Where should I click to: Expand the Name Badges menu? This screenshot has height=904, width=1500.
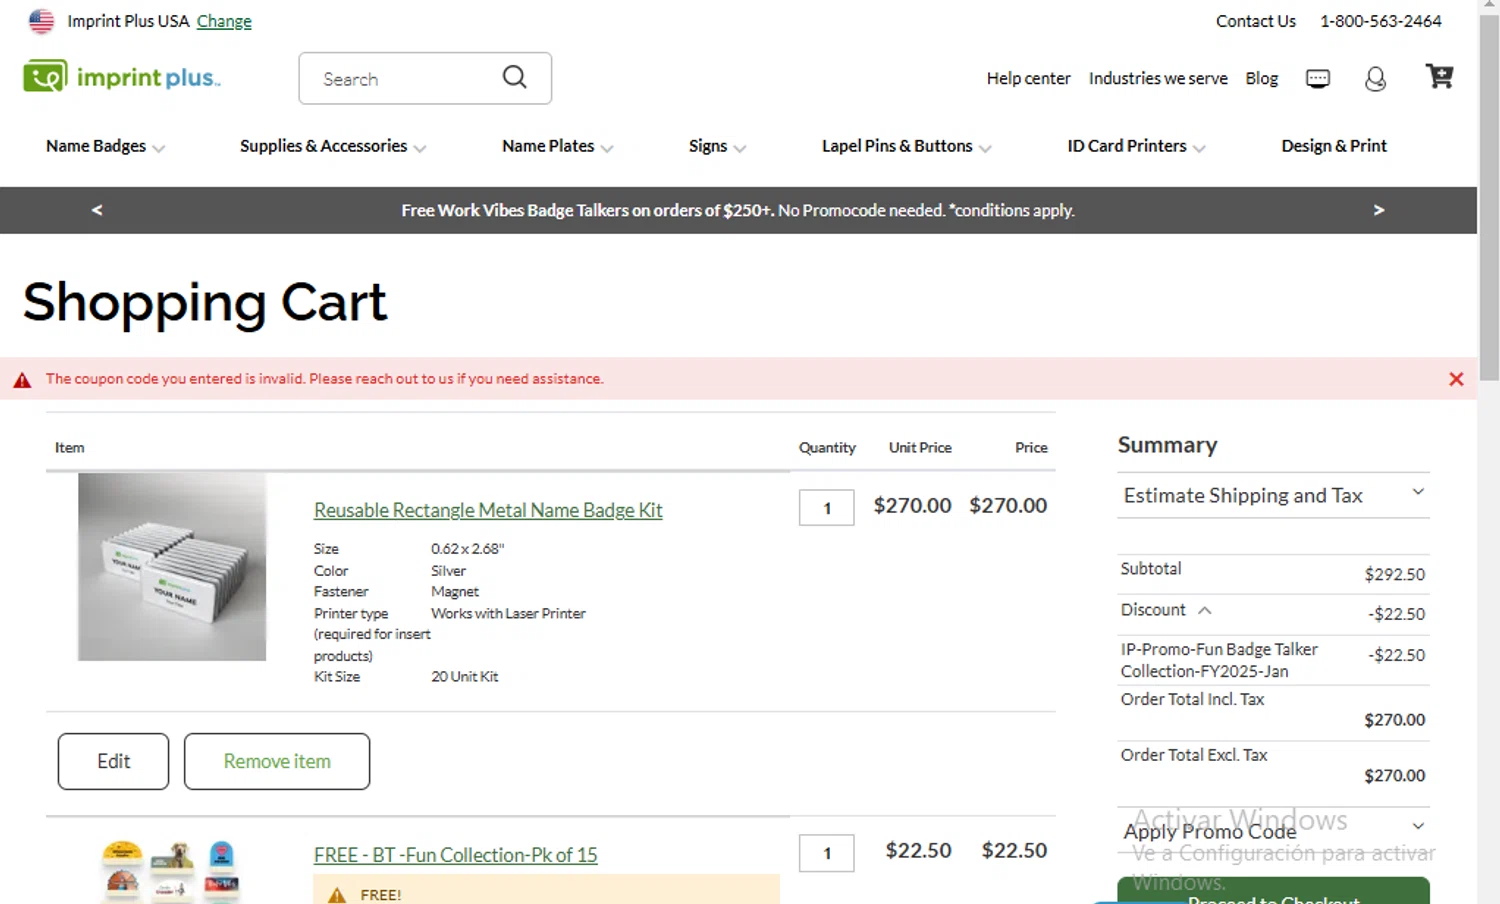[x=105, y=146]
